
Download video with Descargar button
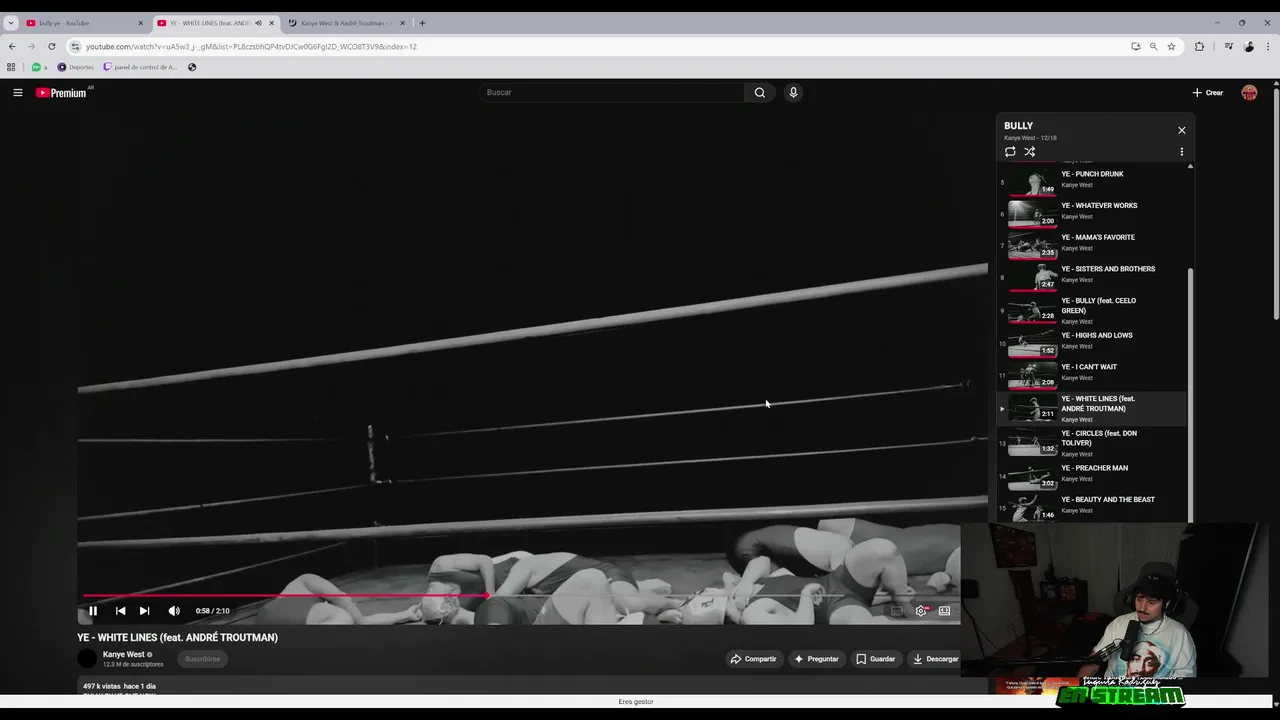tap(935, 659)
